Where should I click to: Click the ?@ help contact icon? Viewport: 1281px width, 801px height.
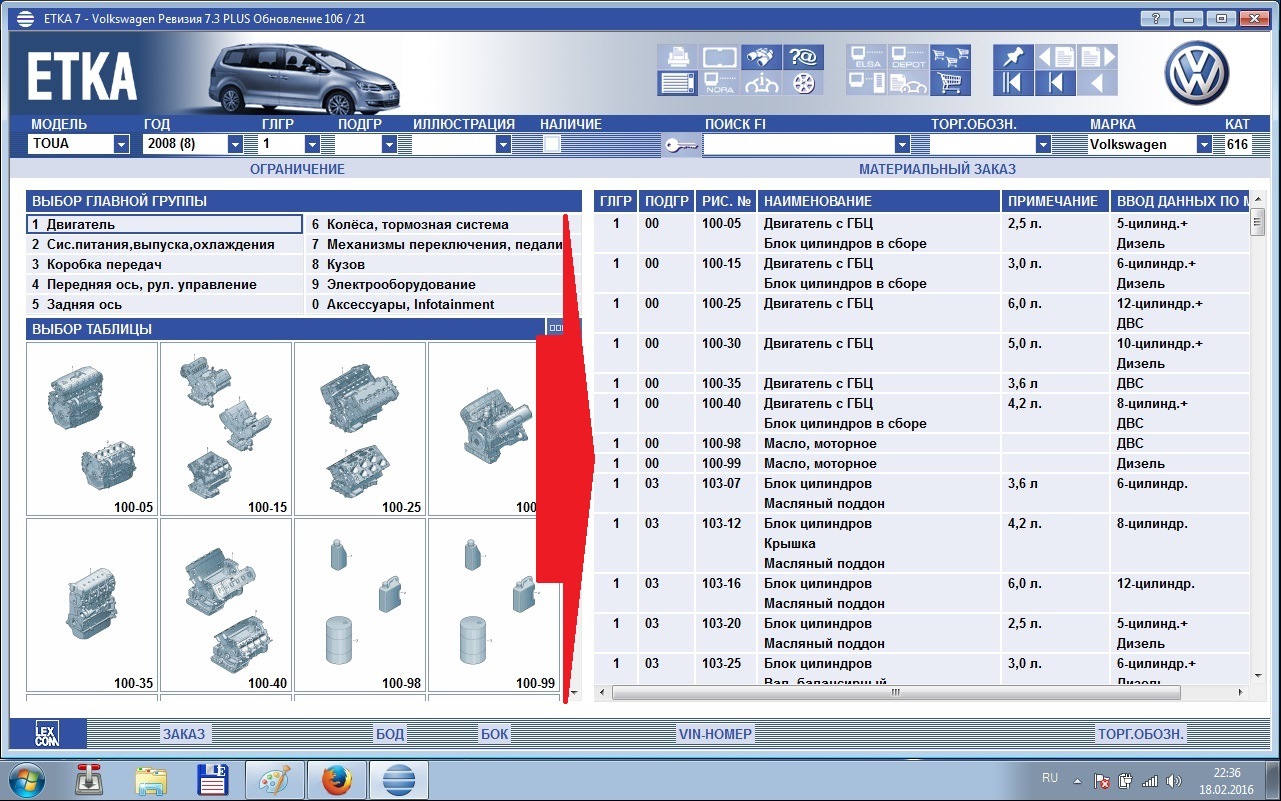[x=803, y=57]
